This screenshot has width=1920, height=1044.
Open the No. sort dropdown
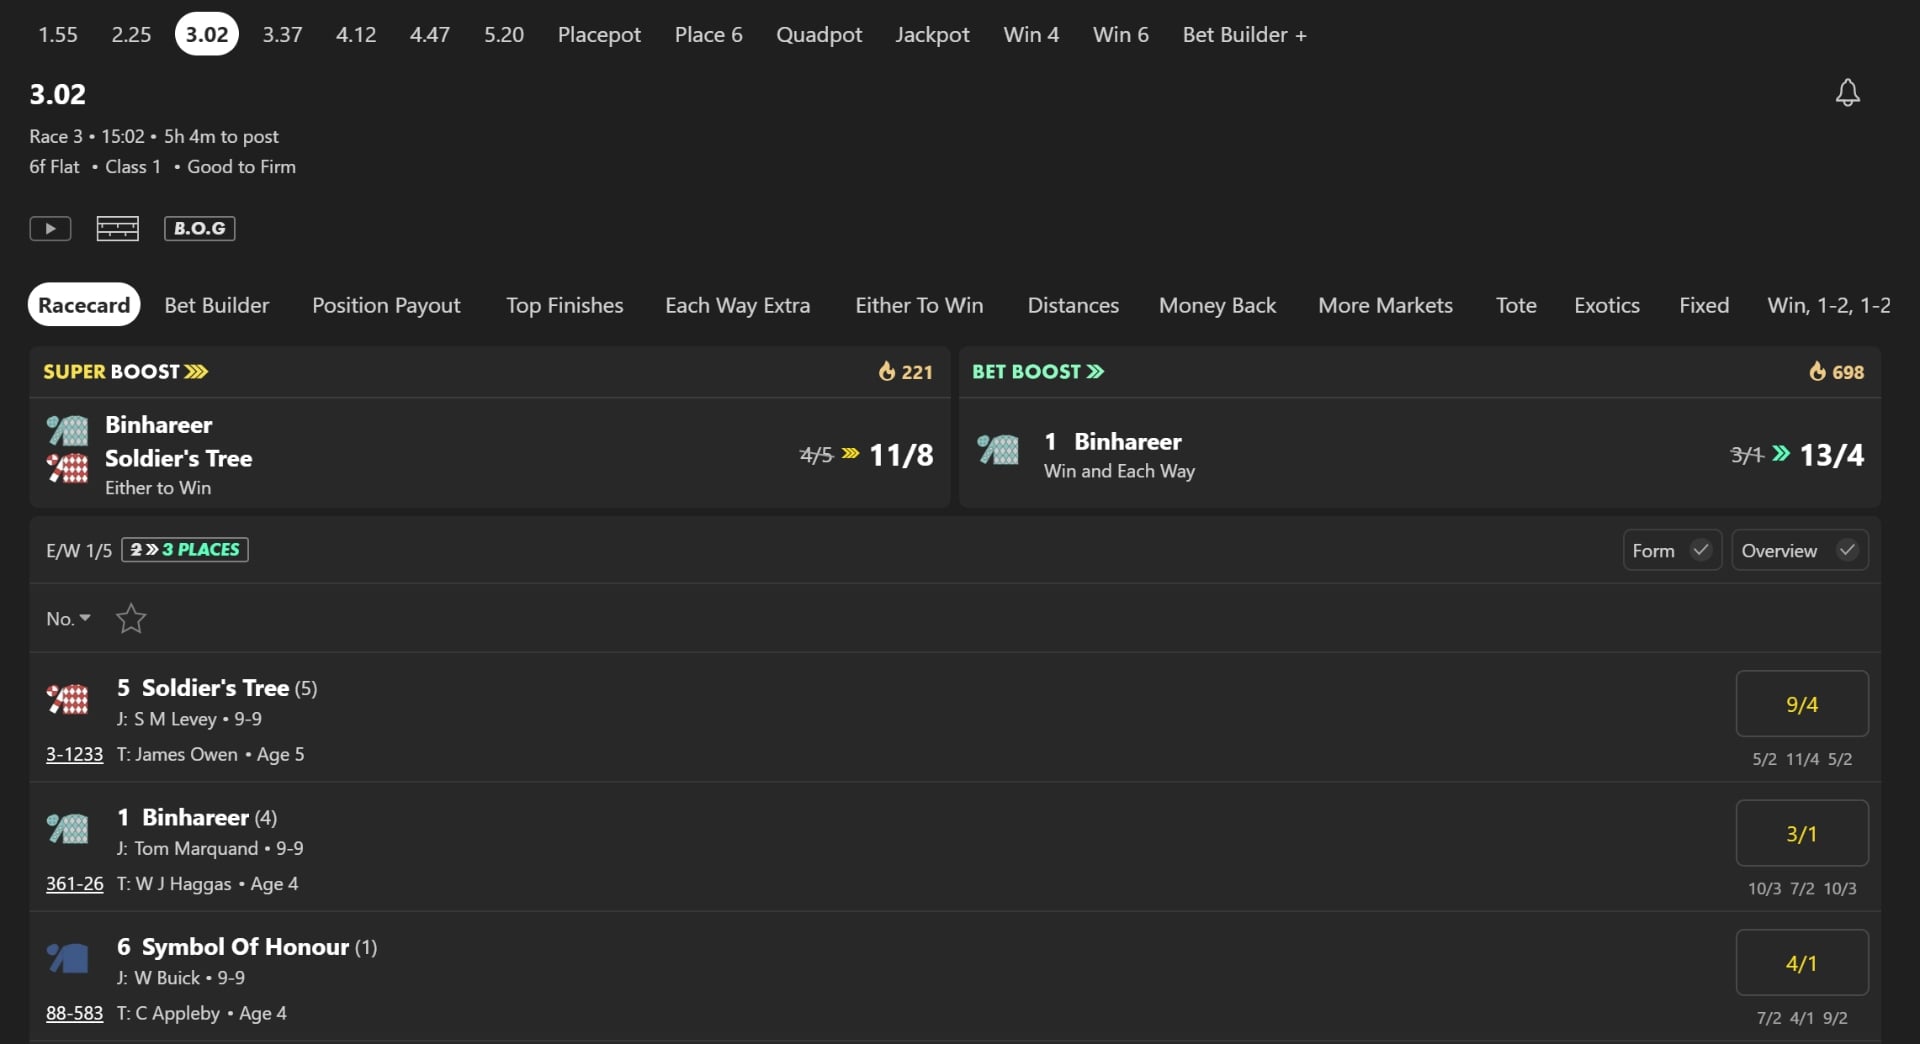click(x=68, y=618)
